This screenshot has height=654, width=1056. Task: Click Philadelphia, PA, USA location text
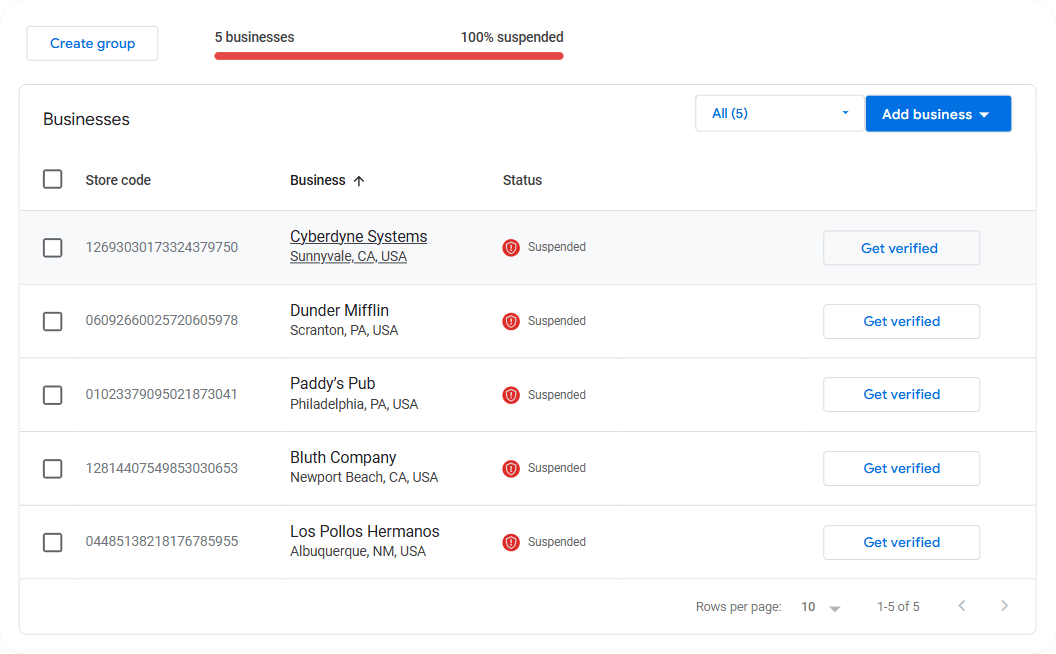(x=354, y=404)
